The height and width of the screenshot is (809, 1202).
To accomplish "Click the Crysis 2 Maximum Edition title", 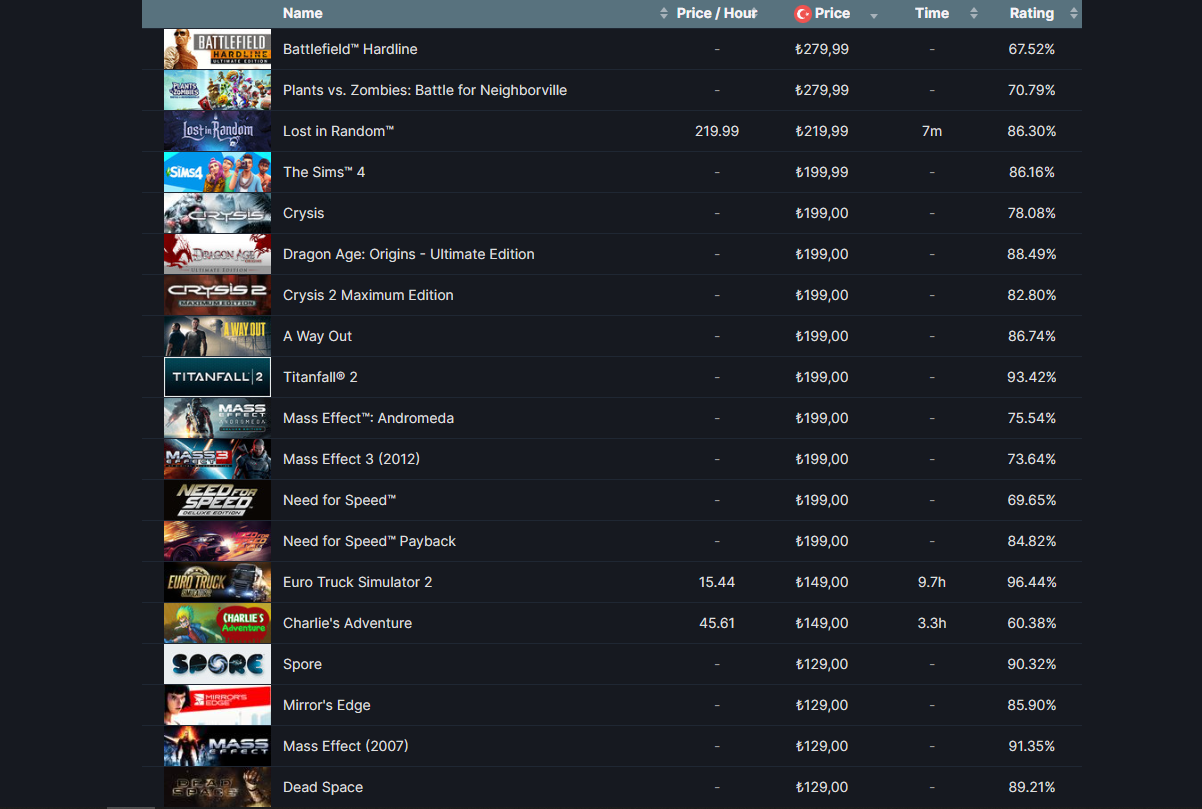I will 368,295.
